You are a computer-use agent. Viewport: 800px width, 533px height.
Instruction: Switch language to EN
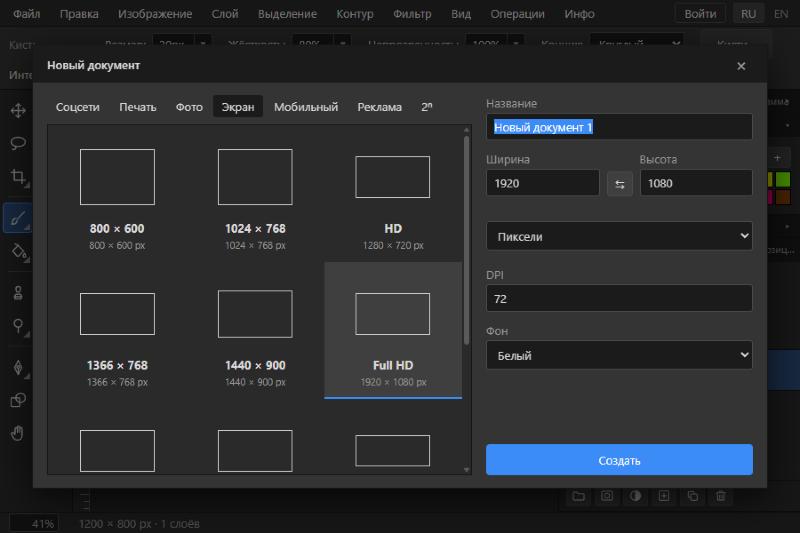click(x=781, y=14)
